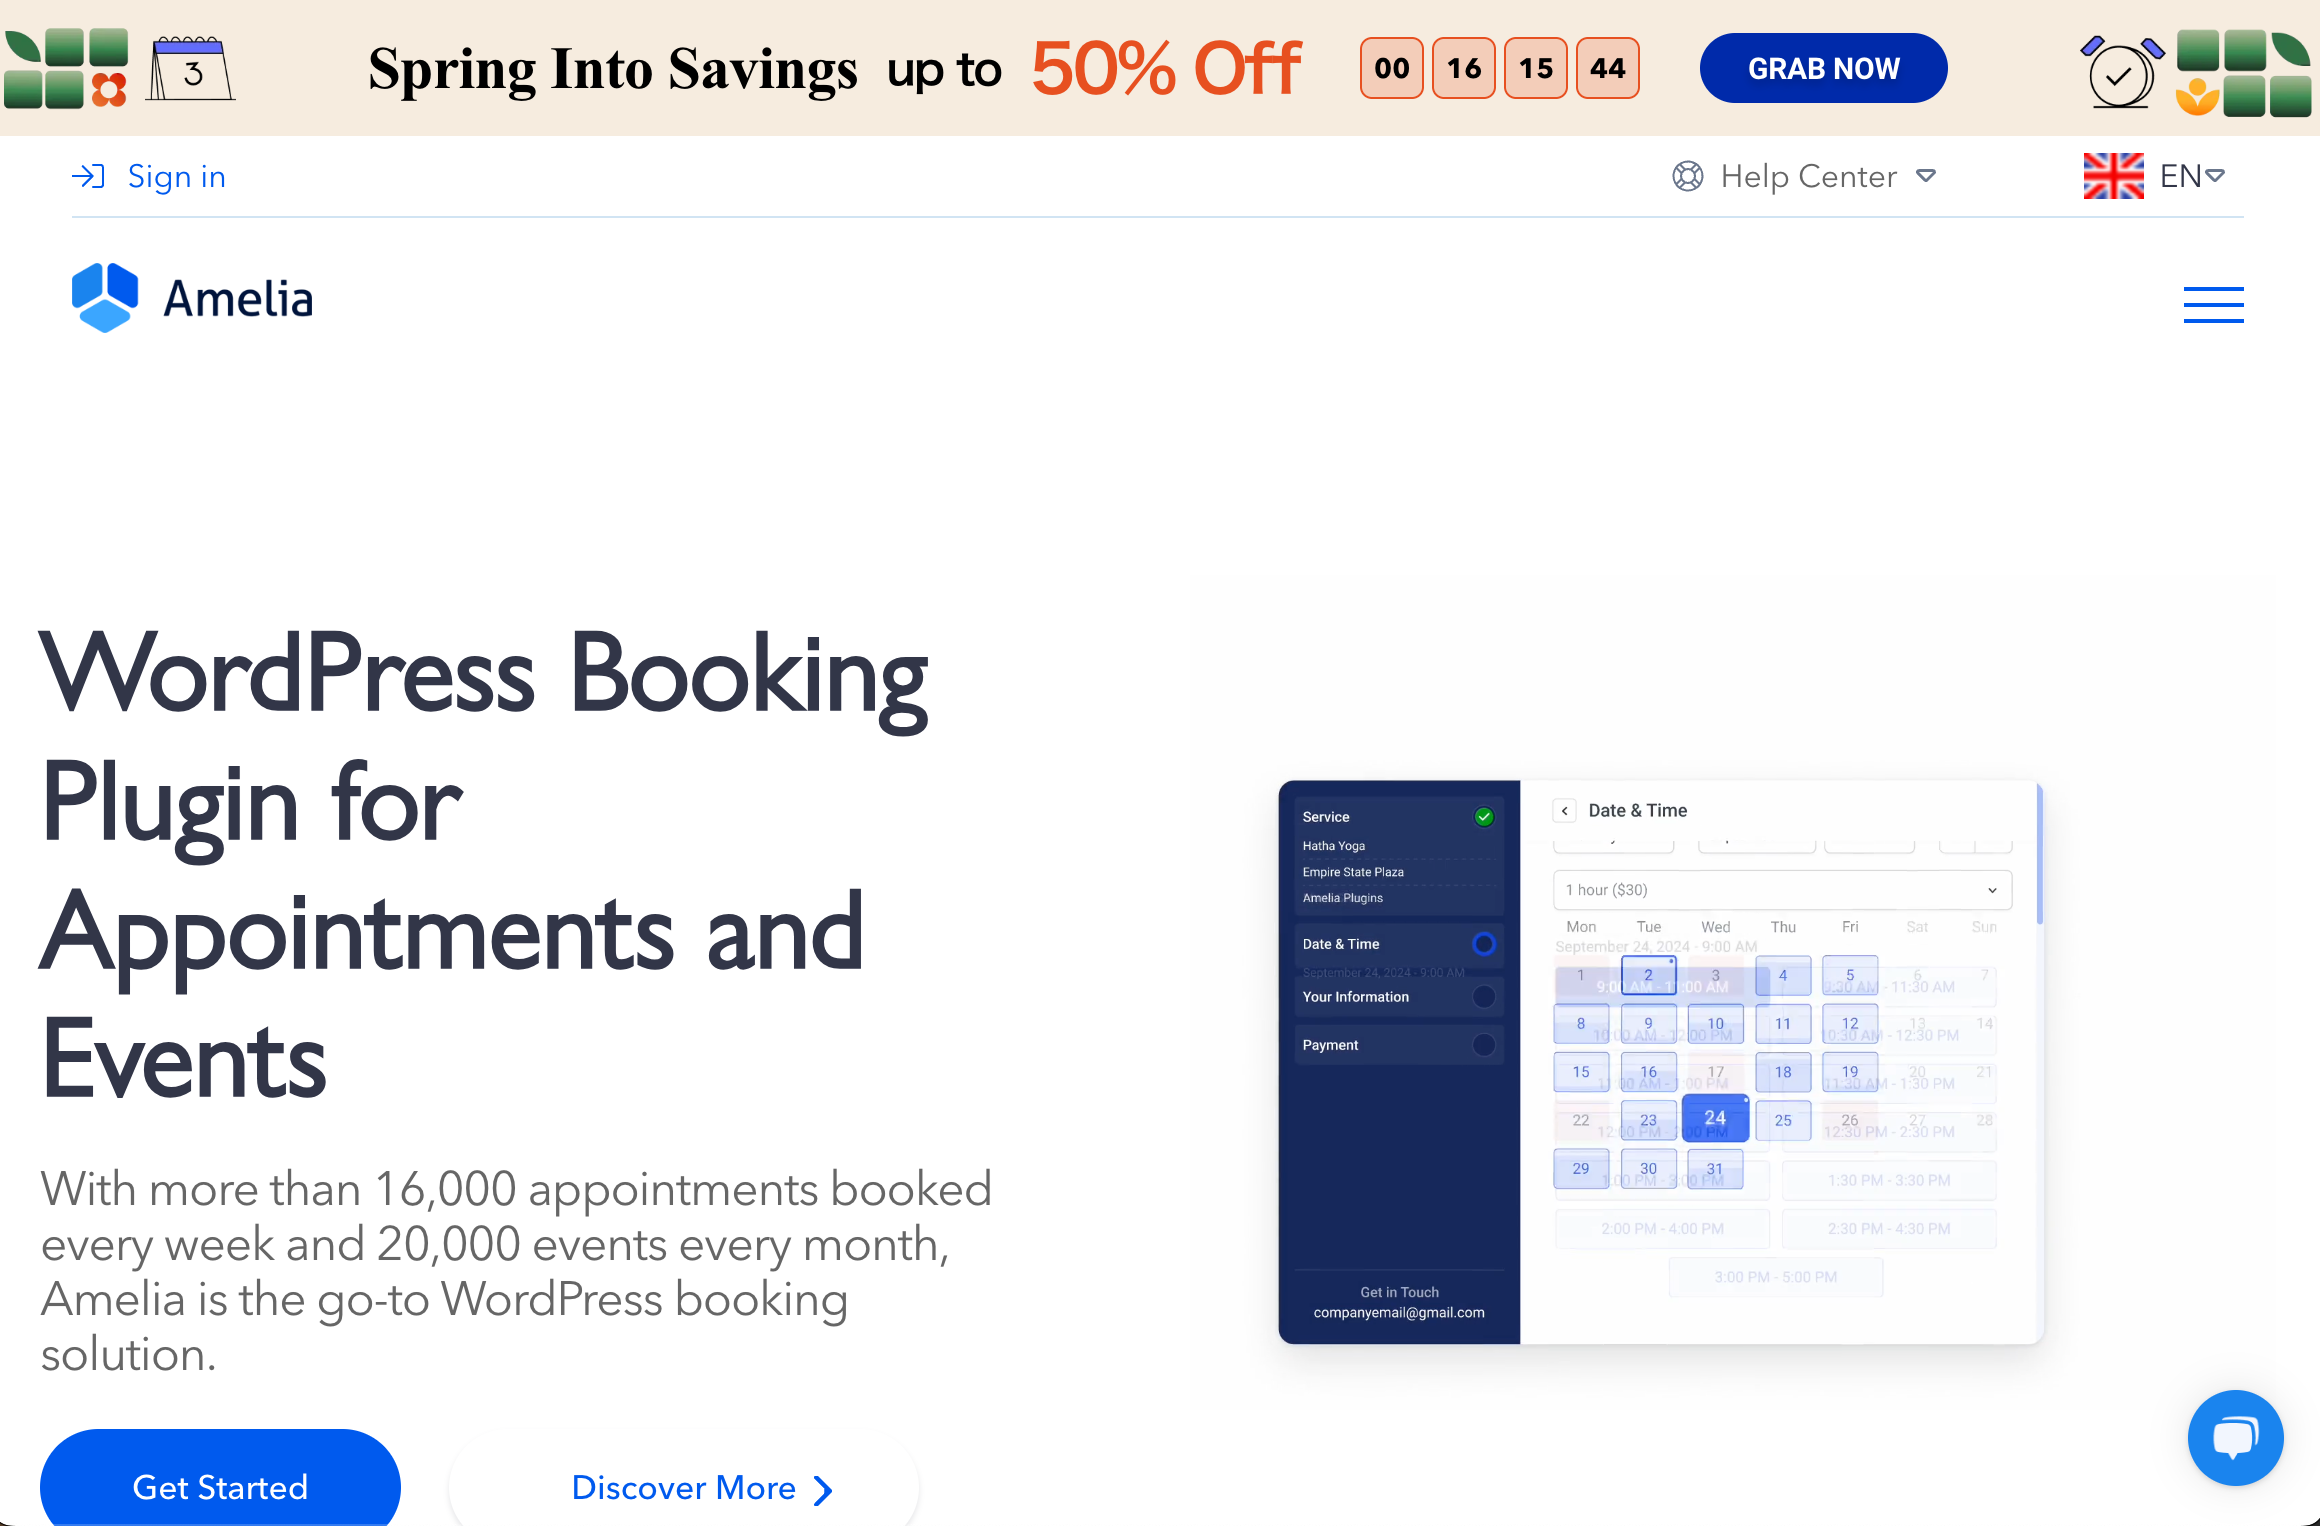
Task: Click the green check mark on Service
Action: tap(1484, 817)
